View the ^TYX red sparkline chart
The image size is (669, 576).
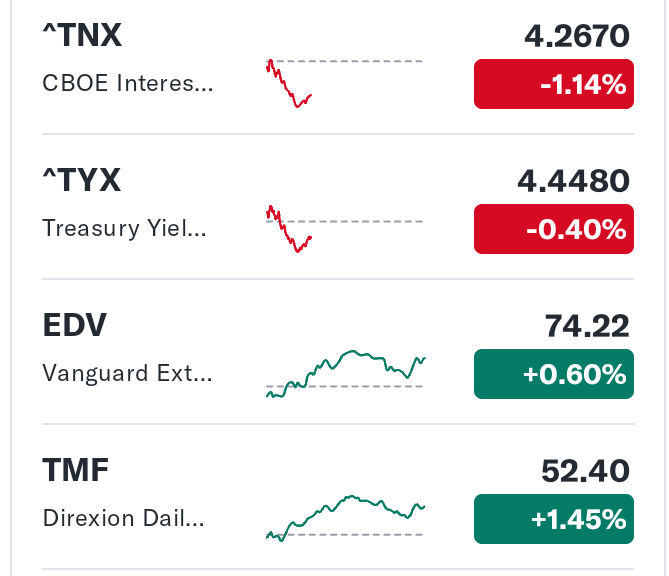[x=344, y=229]
